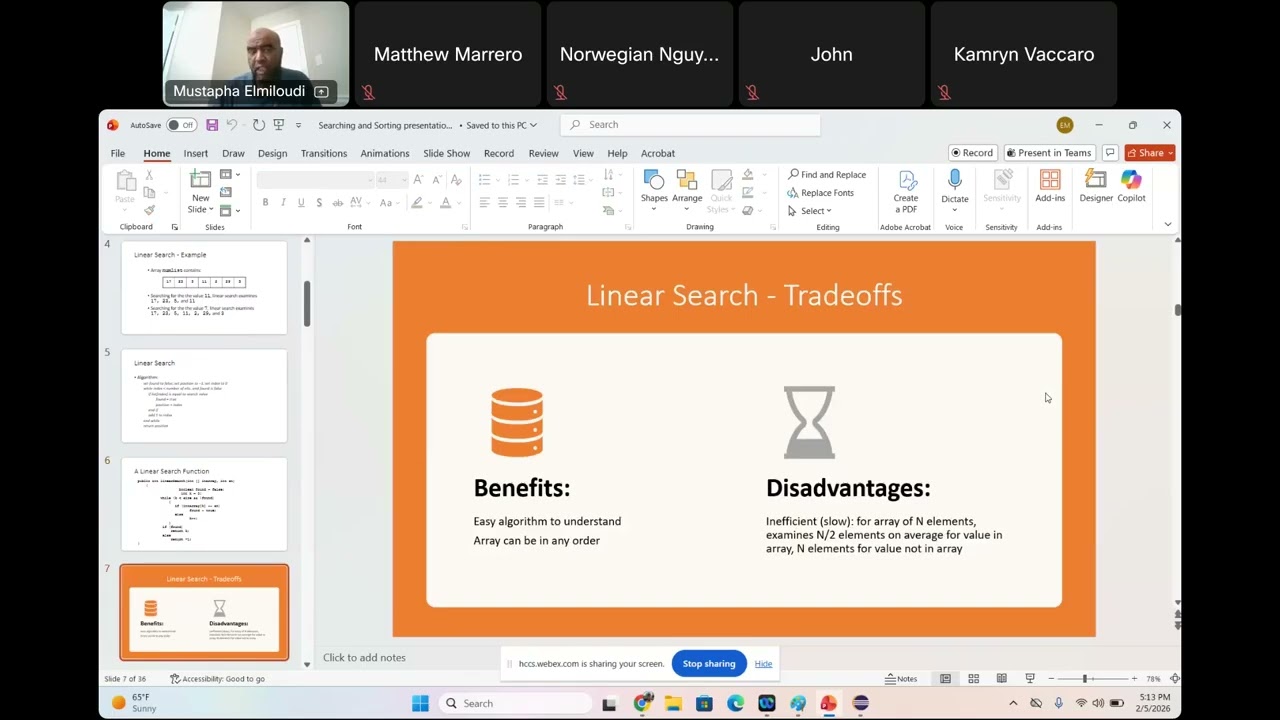Open the Section dropdown in Slides group
1280x720 pixels.
point(230,210)
